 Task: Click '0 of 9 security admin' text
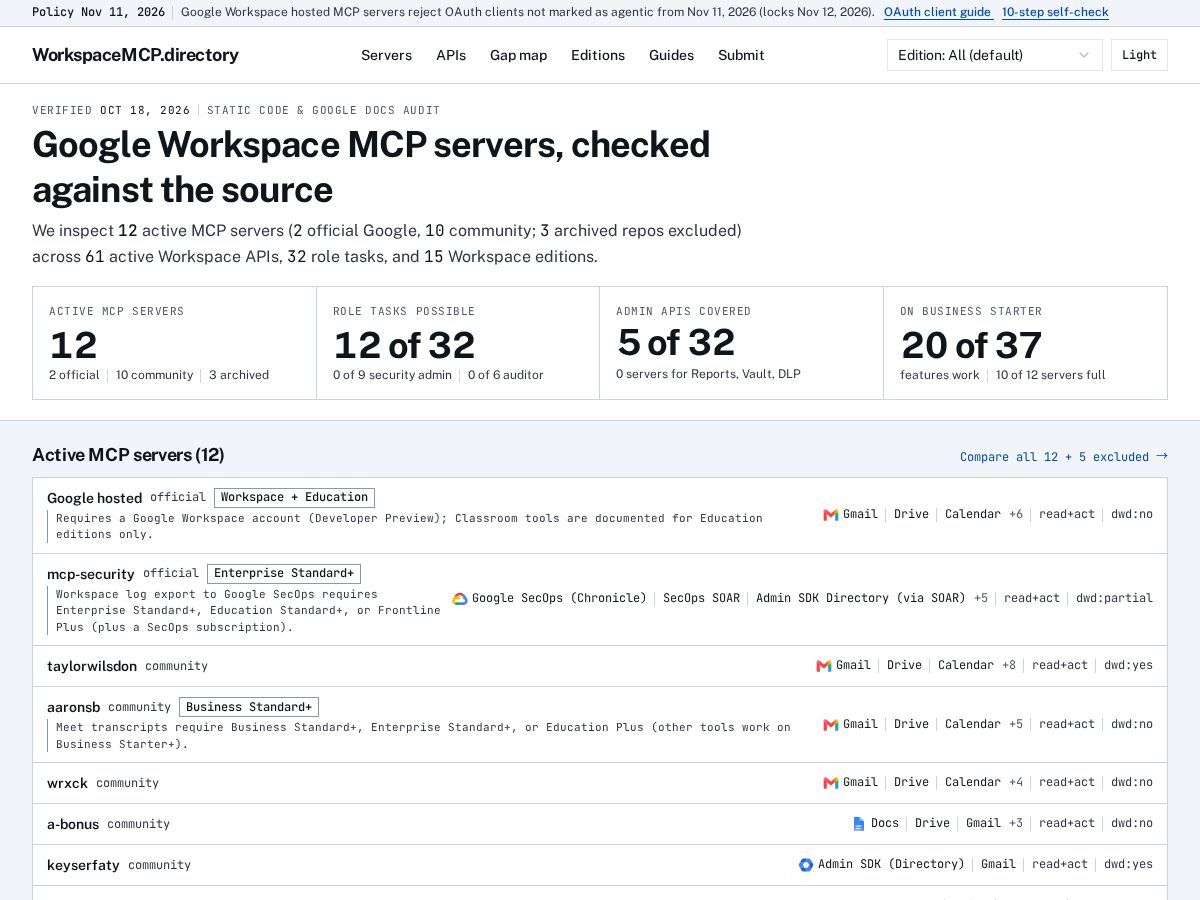(392, 375)
